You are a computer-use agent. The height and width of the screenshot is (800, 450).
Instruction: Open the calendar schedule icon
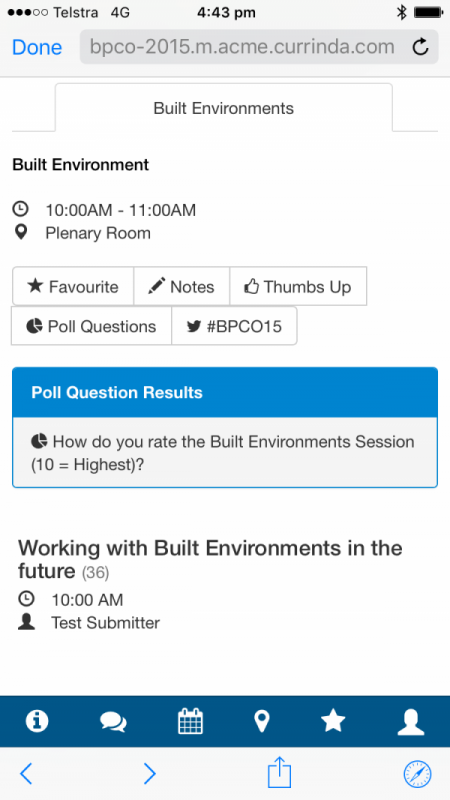pos(190,721)
